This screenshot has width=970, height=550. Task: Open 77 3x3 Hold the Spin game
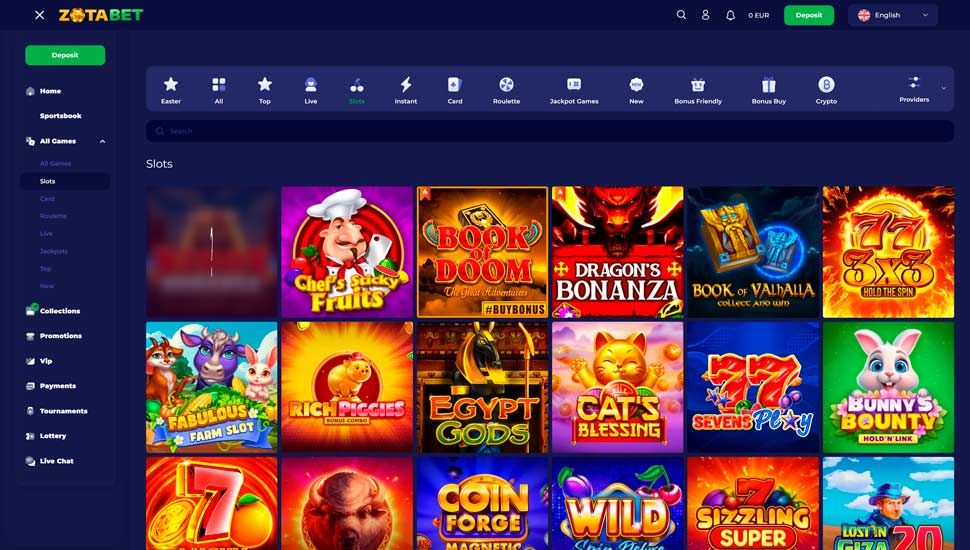[888, 252]
